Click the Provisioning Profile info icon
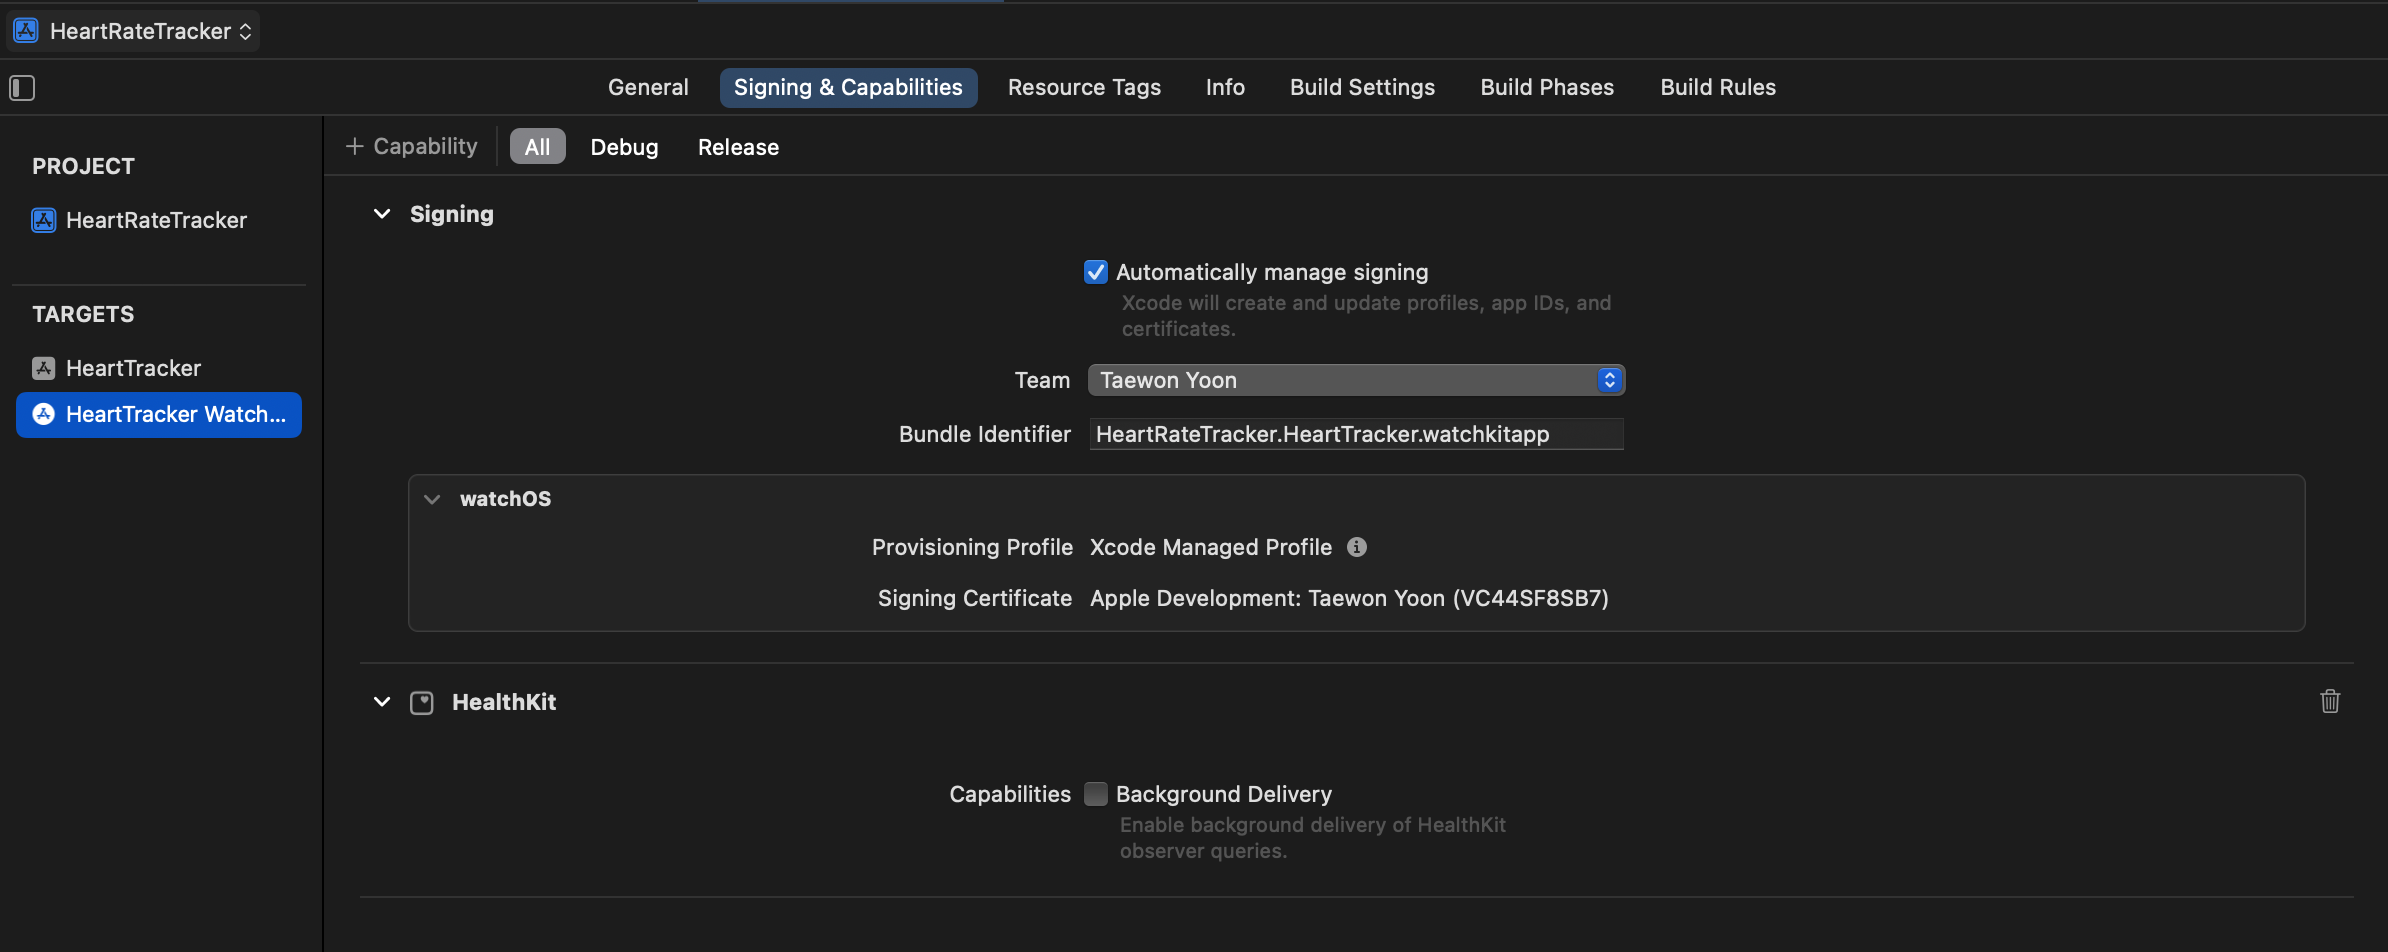The width and height of the screenshot is (2388, 952). tap(1357, 547)
